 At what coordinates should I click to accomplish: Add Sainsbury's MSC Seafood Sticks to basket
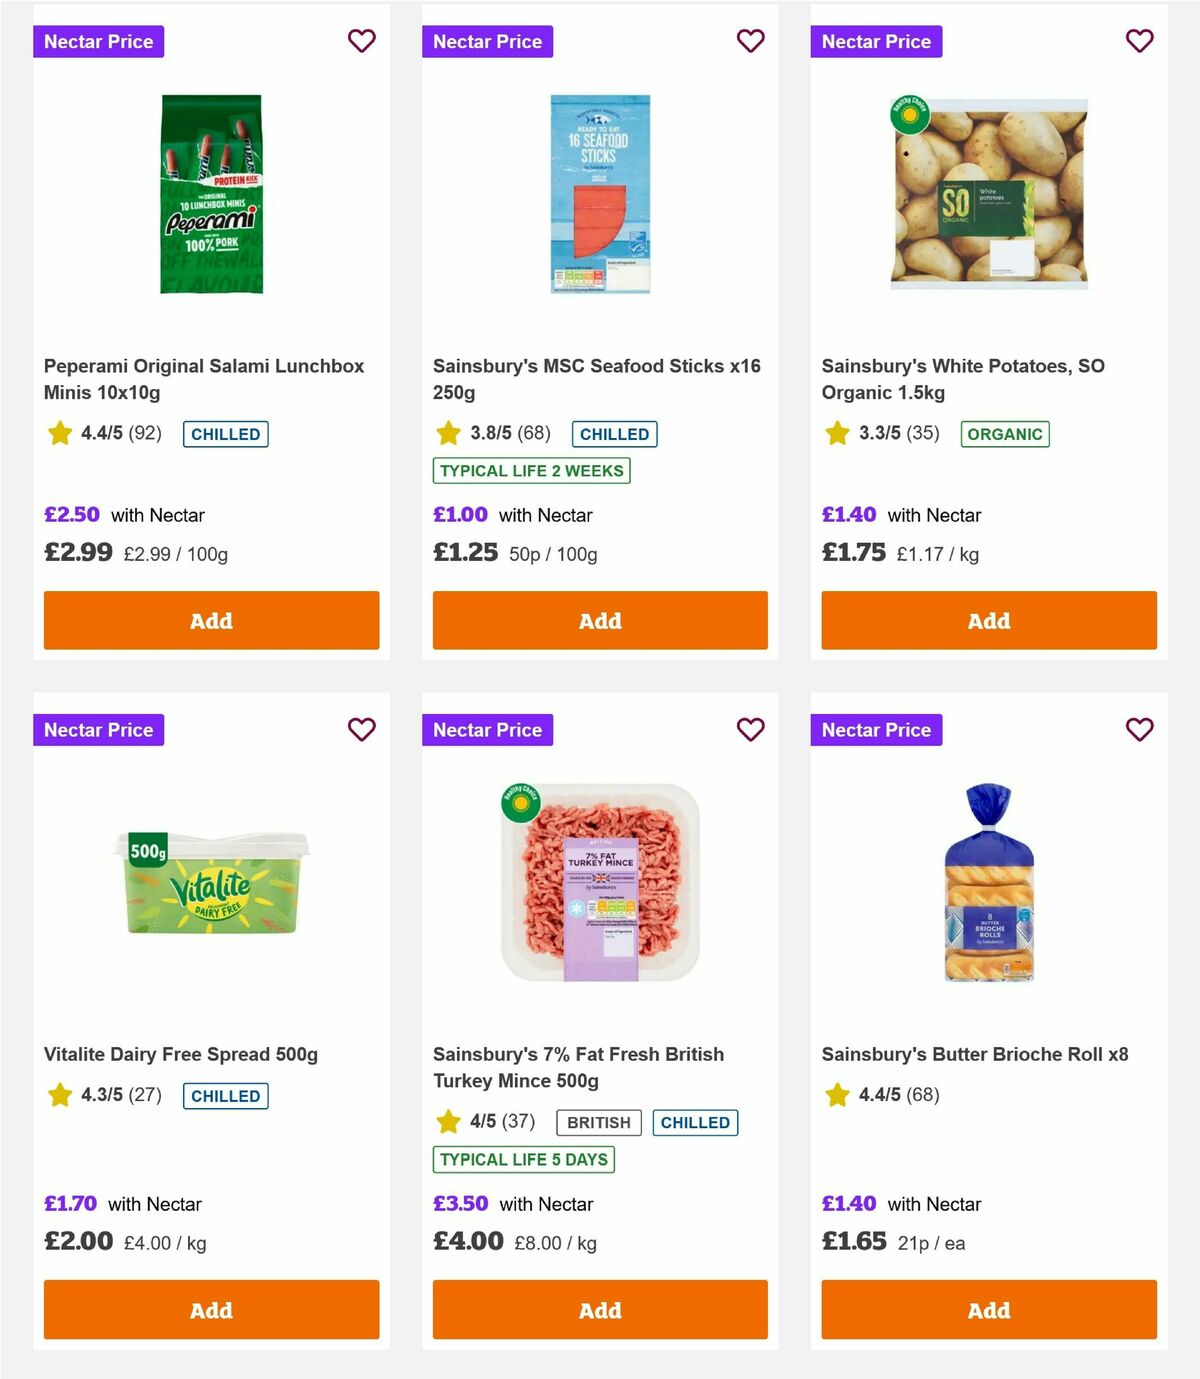599,620
